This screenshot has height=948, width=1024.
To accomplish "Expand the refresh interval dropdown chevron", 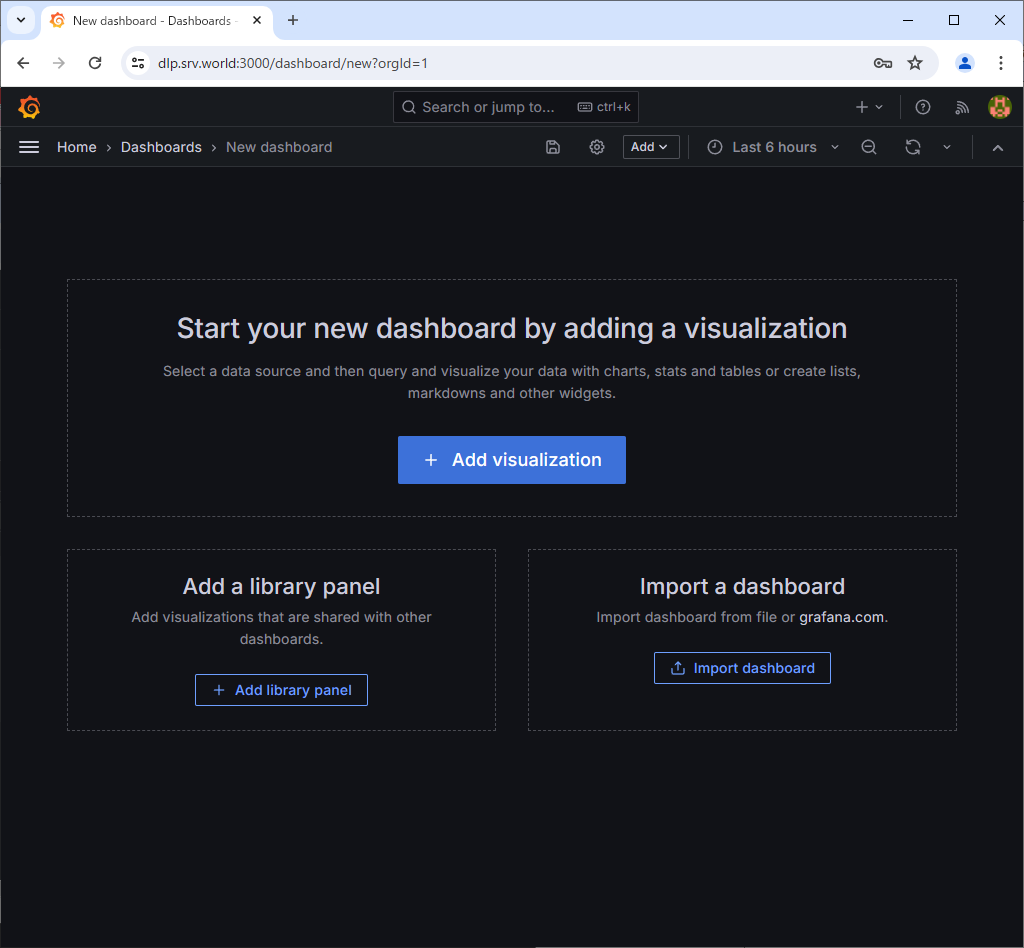I will coord(947,148).
